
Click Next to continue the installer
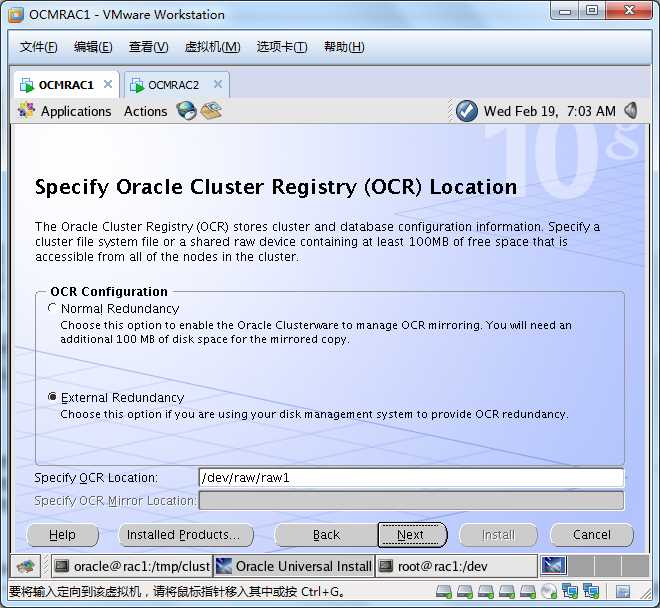pos(412,535)
